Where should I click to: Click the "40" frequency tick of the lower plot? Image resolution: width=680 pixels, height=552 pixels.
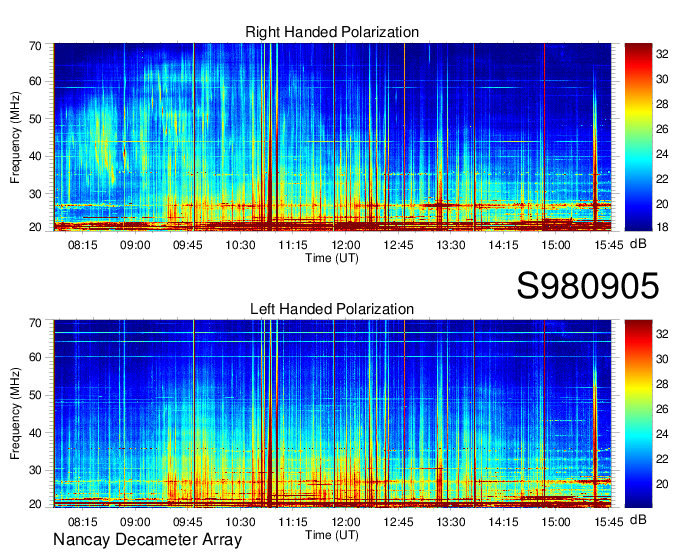(x=35, y=433)
